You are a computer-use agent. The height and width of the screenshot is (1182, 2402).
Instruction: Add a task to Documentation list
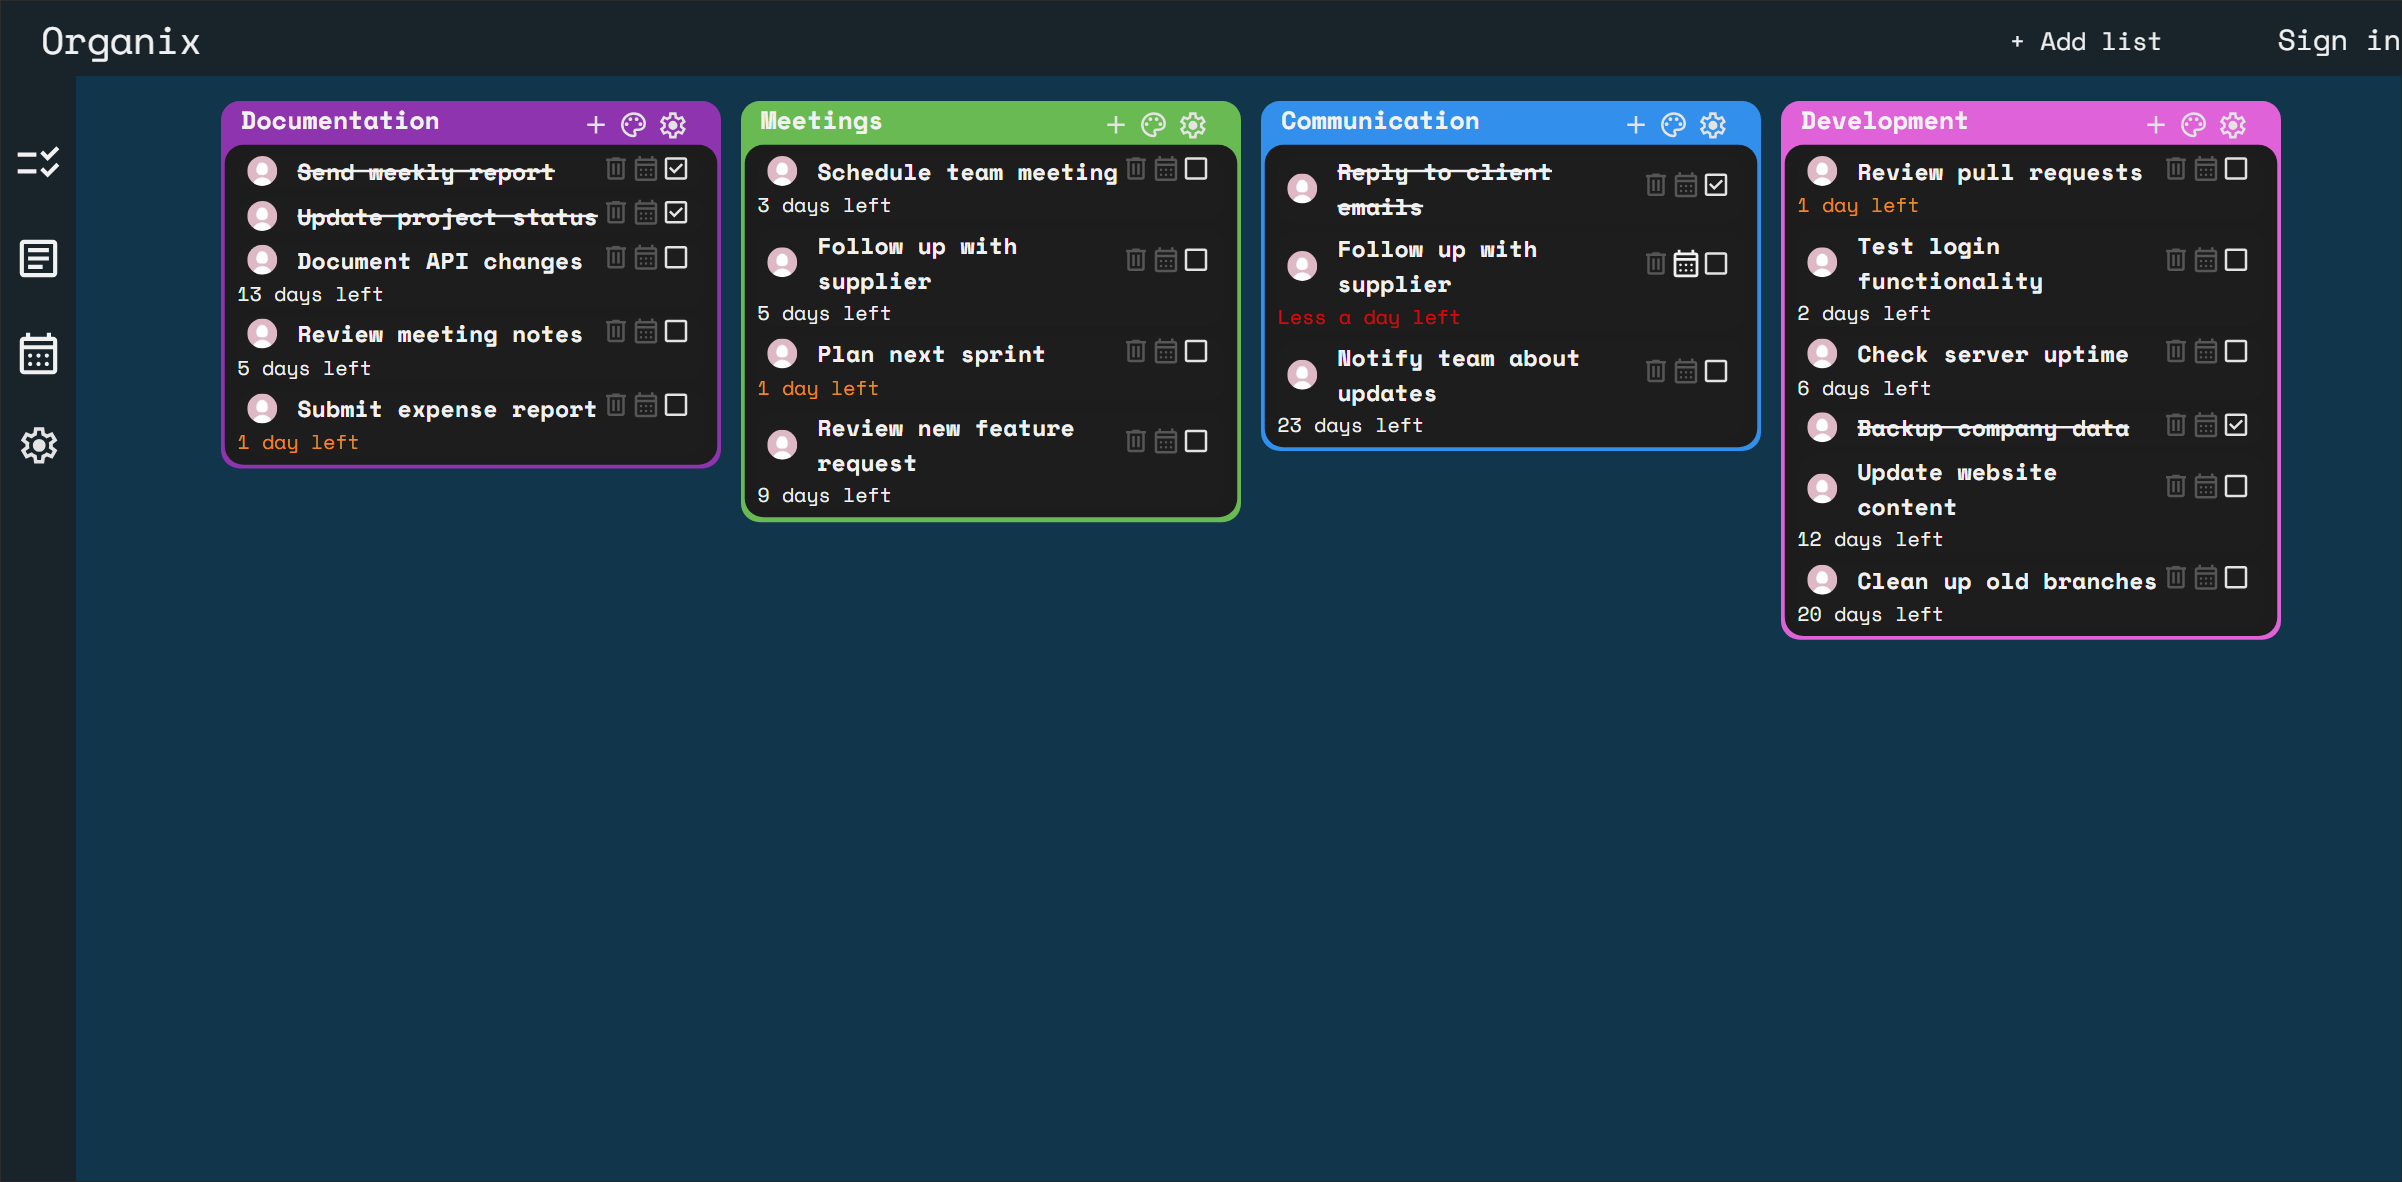click(596, 125)
